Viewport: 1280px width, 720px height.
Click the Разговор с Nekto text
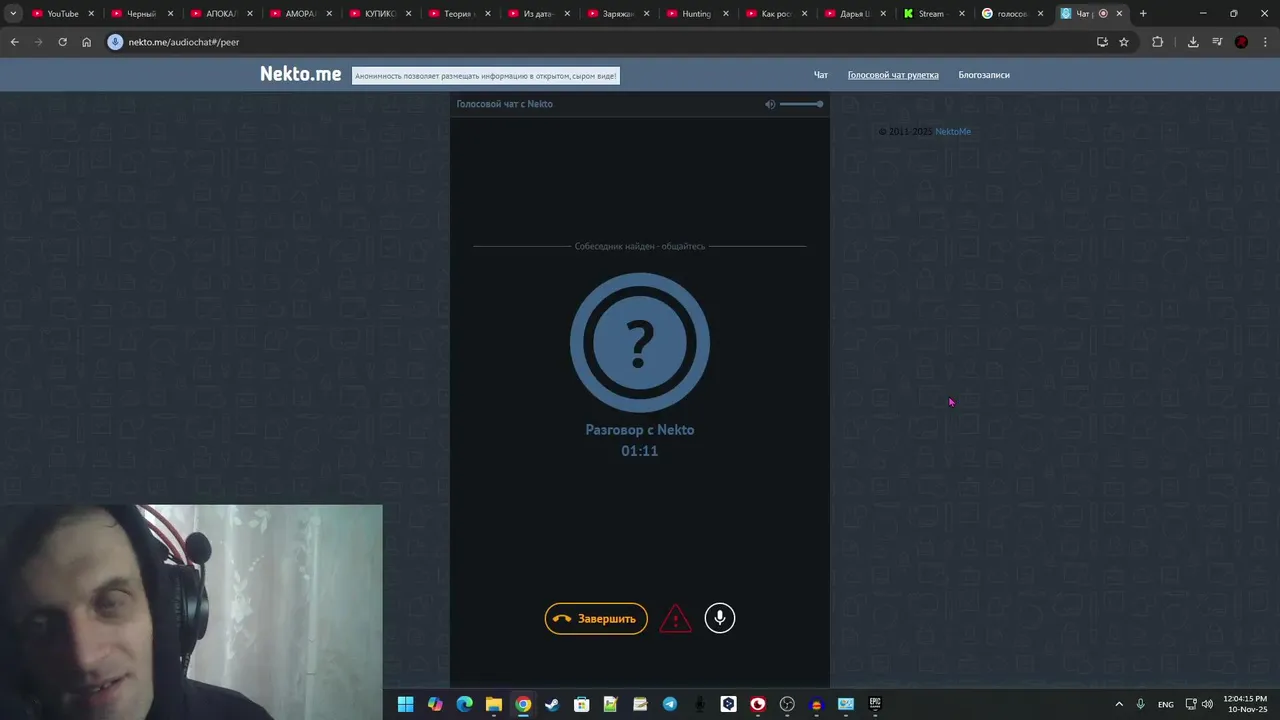pyautogui.click(x=640, y=430)
